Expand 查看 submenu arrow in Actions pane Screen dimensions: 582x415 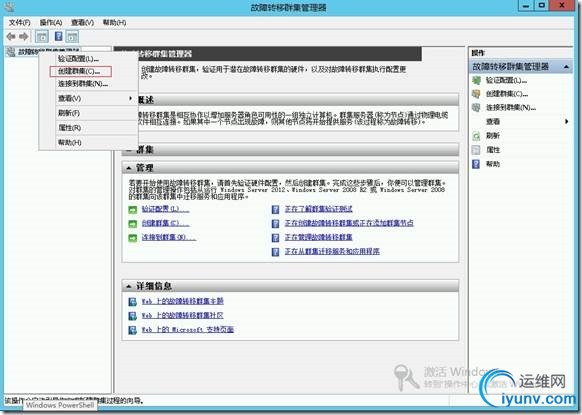[x=566, y=121]
